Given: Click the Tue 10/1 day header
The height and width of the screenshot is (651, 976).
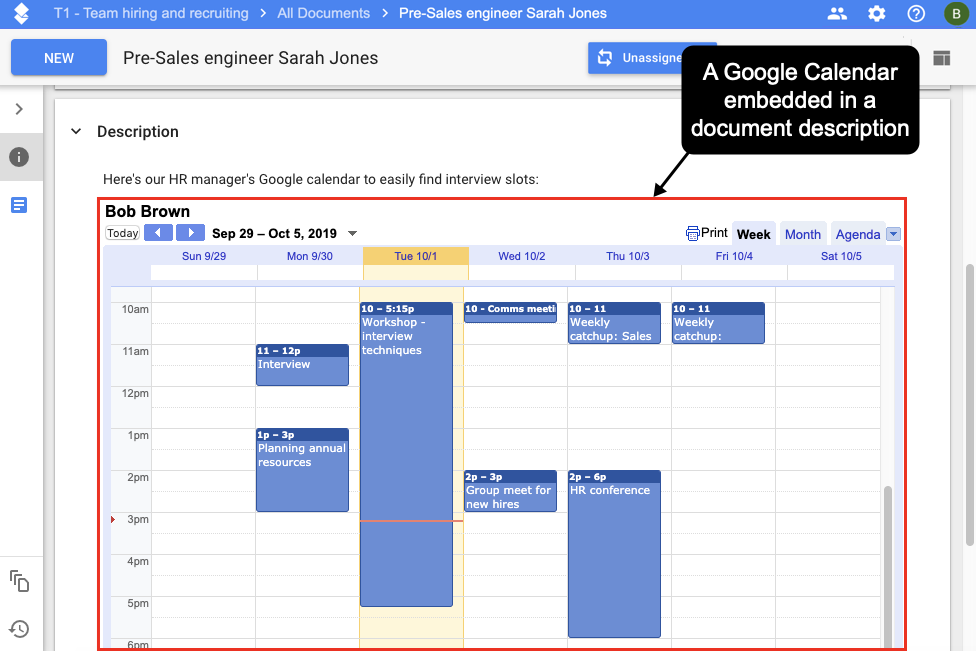Looking at the screenshot, I should click(x=416, y=256).
